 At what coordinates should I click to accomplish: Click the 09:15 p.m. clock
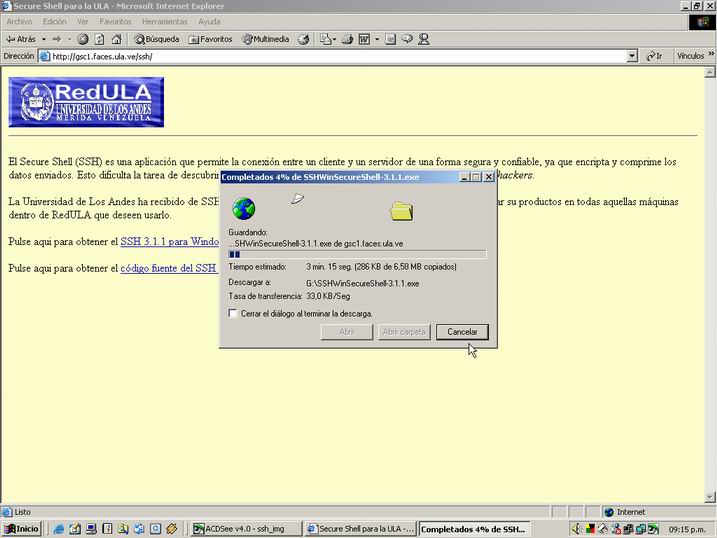pyautogui.click(x=687, y=529)
